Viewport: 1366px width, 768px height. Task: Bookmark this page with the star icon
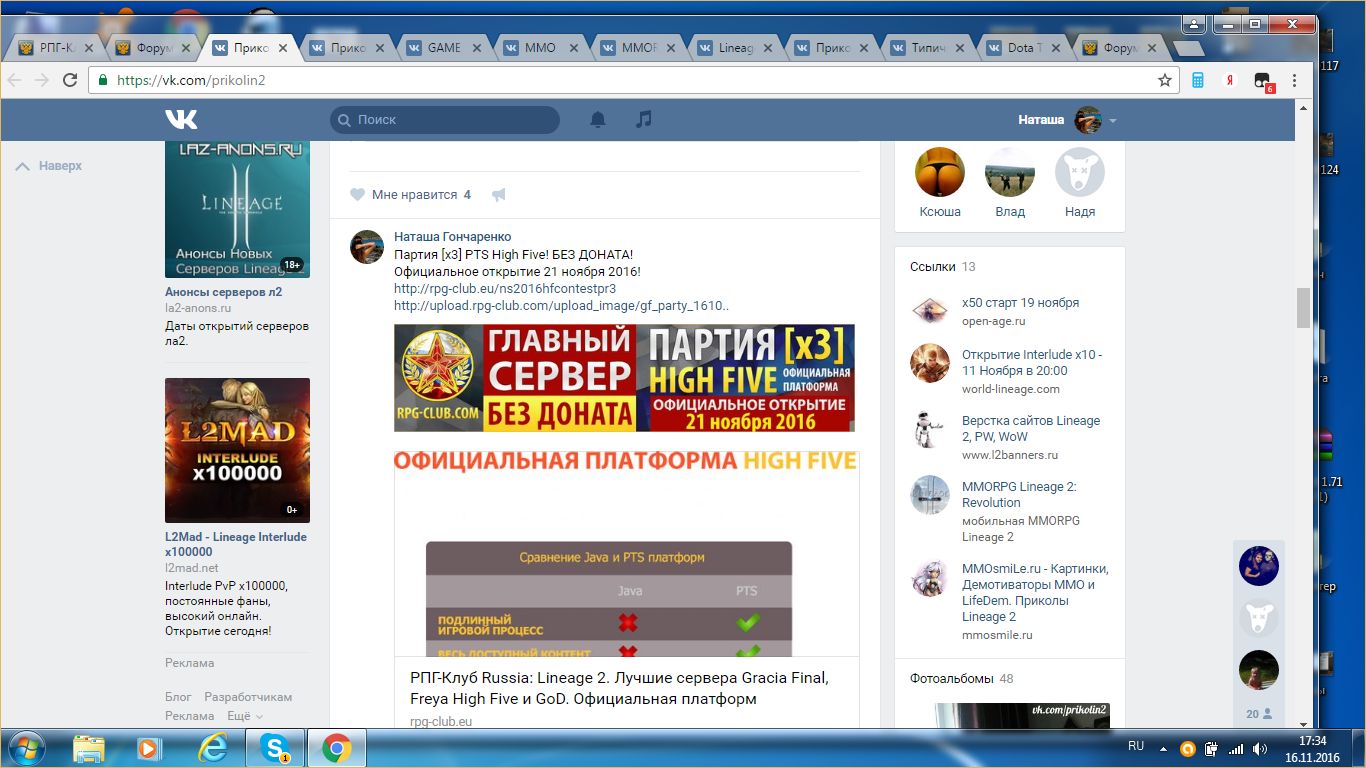pos(1165,80)
